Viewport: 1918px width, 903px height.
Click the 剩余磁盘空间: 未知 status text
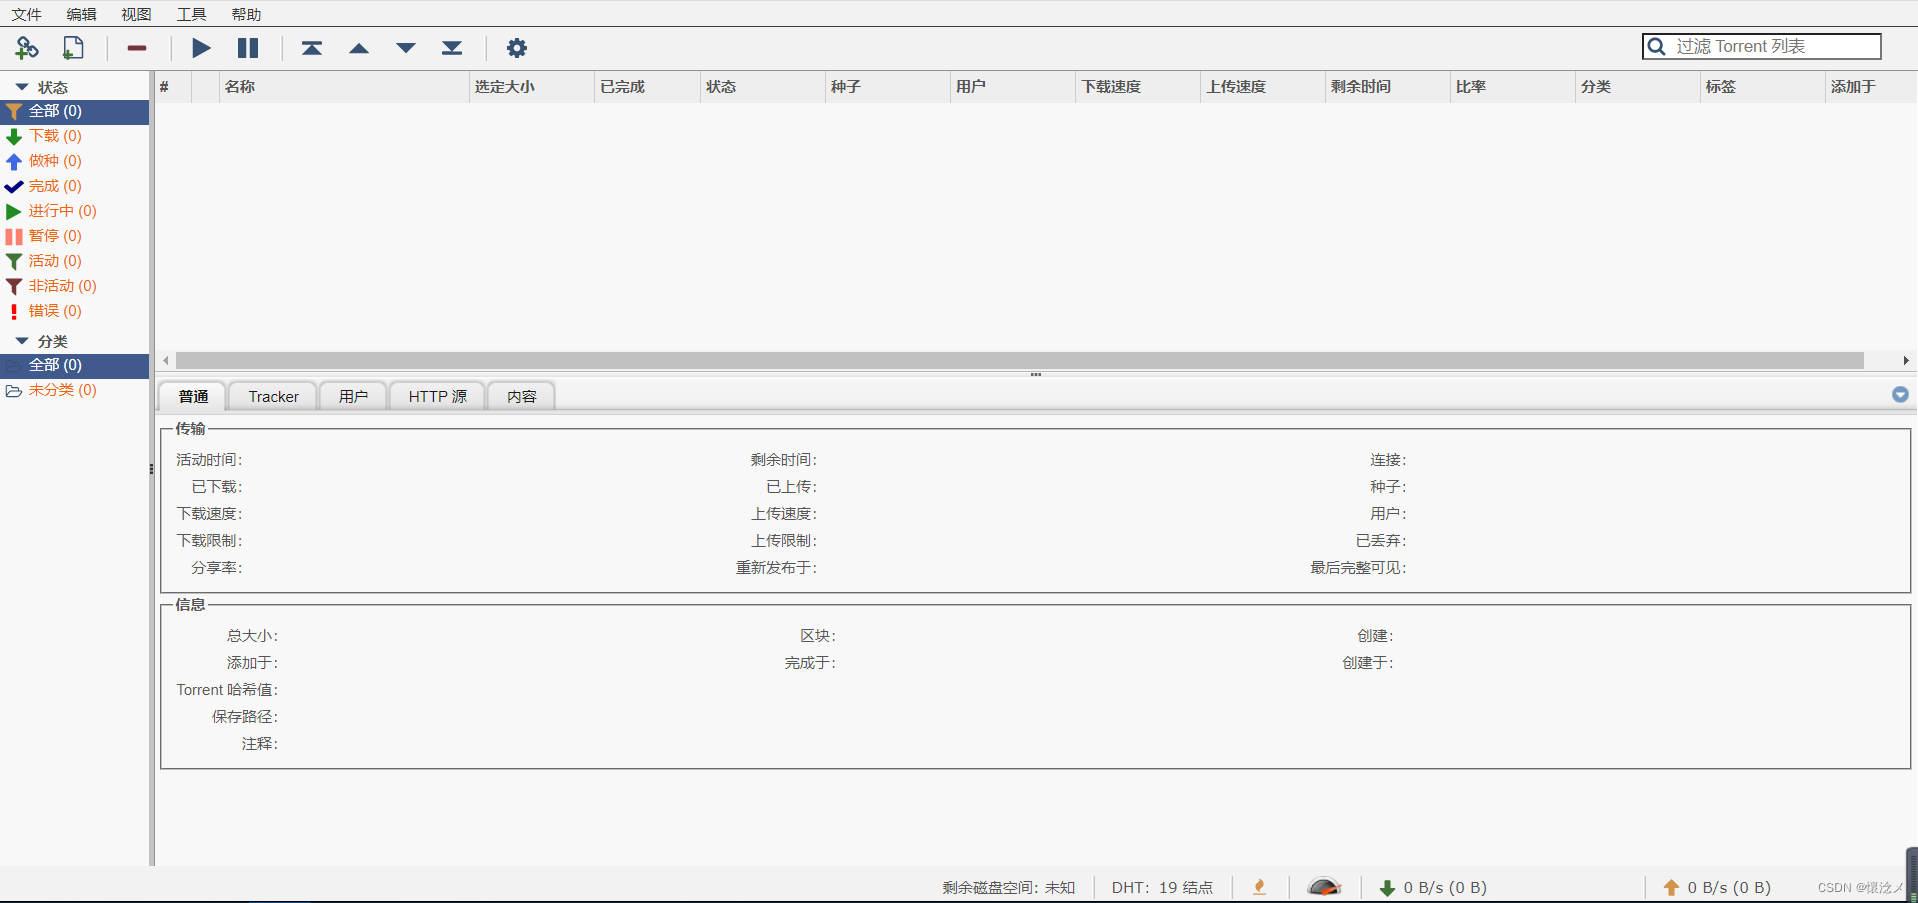(x=1008, y=887)
